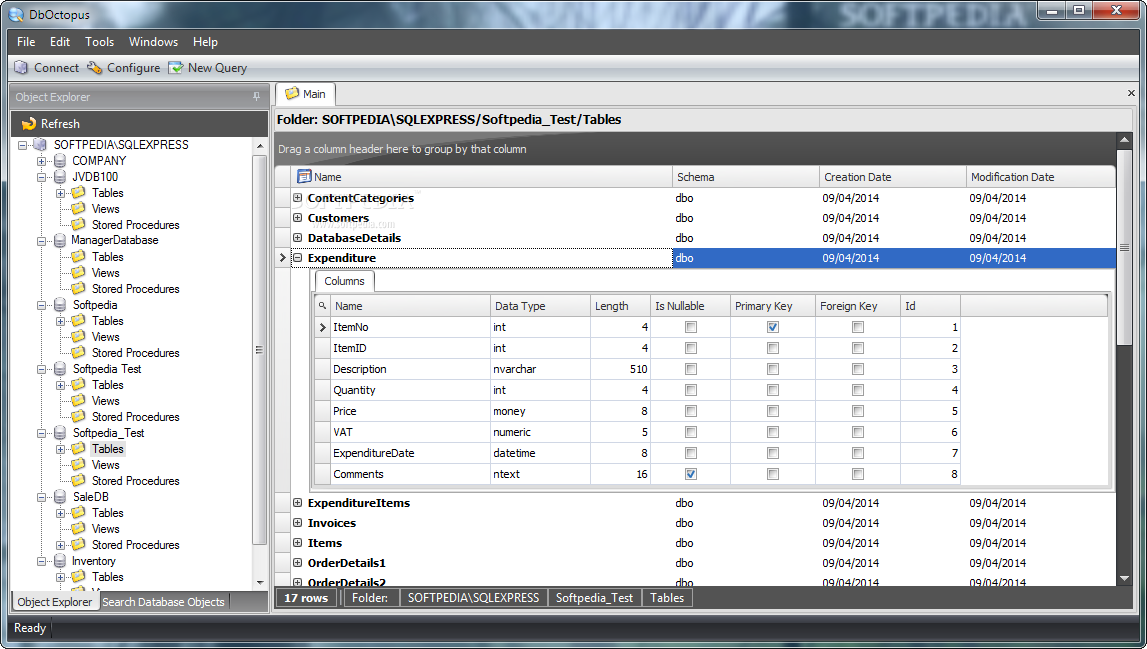Image resolution: width=1147 pixels, height=649 pixels.
Task: Click the Views folder icon under JVDB100
Action: pos(78,209)
